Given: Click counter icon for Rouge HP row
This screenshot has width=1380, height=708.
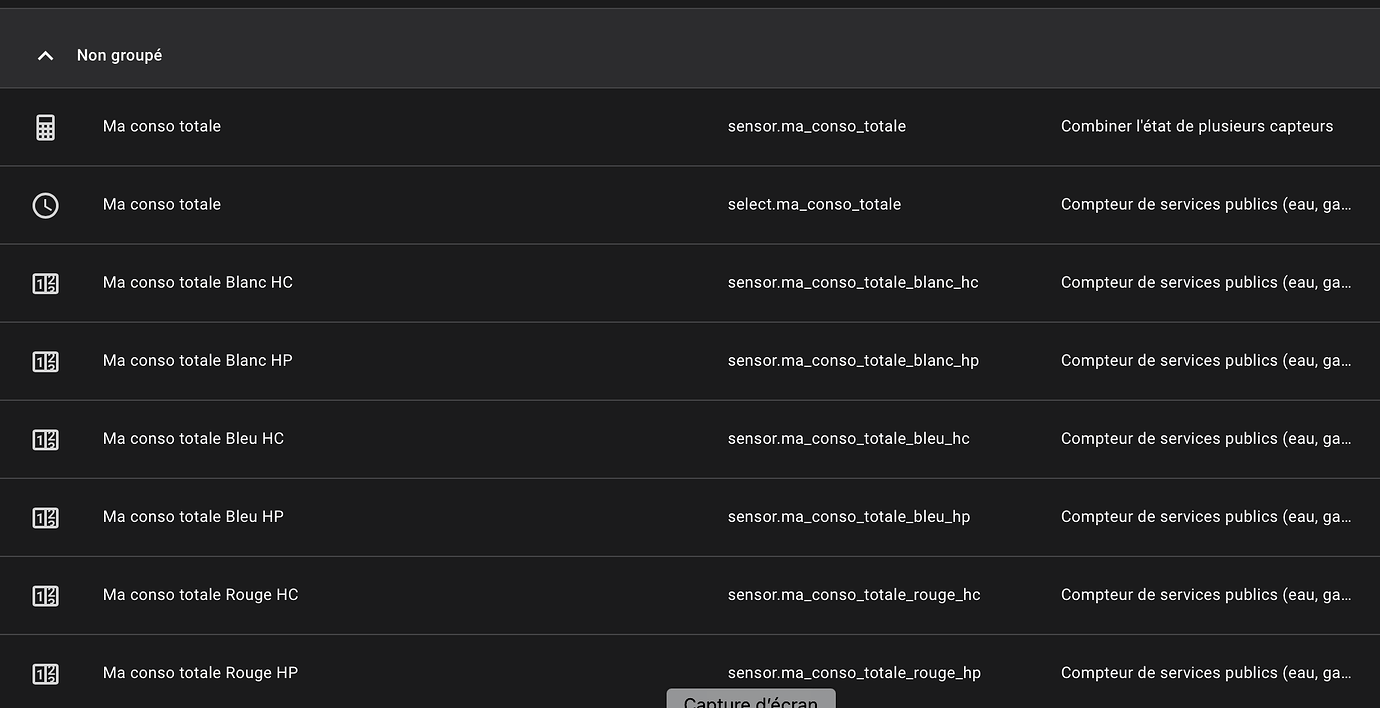Looking at the screenshot, I should [45, 673].
